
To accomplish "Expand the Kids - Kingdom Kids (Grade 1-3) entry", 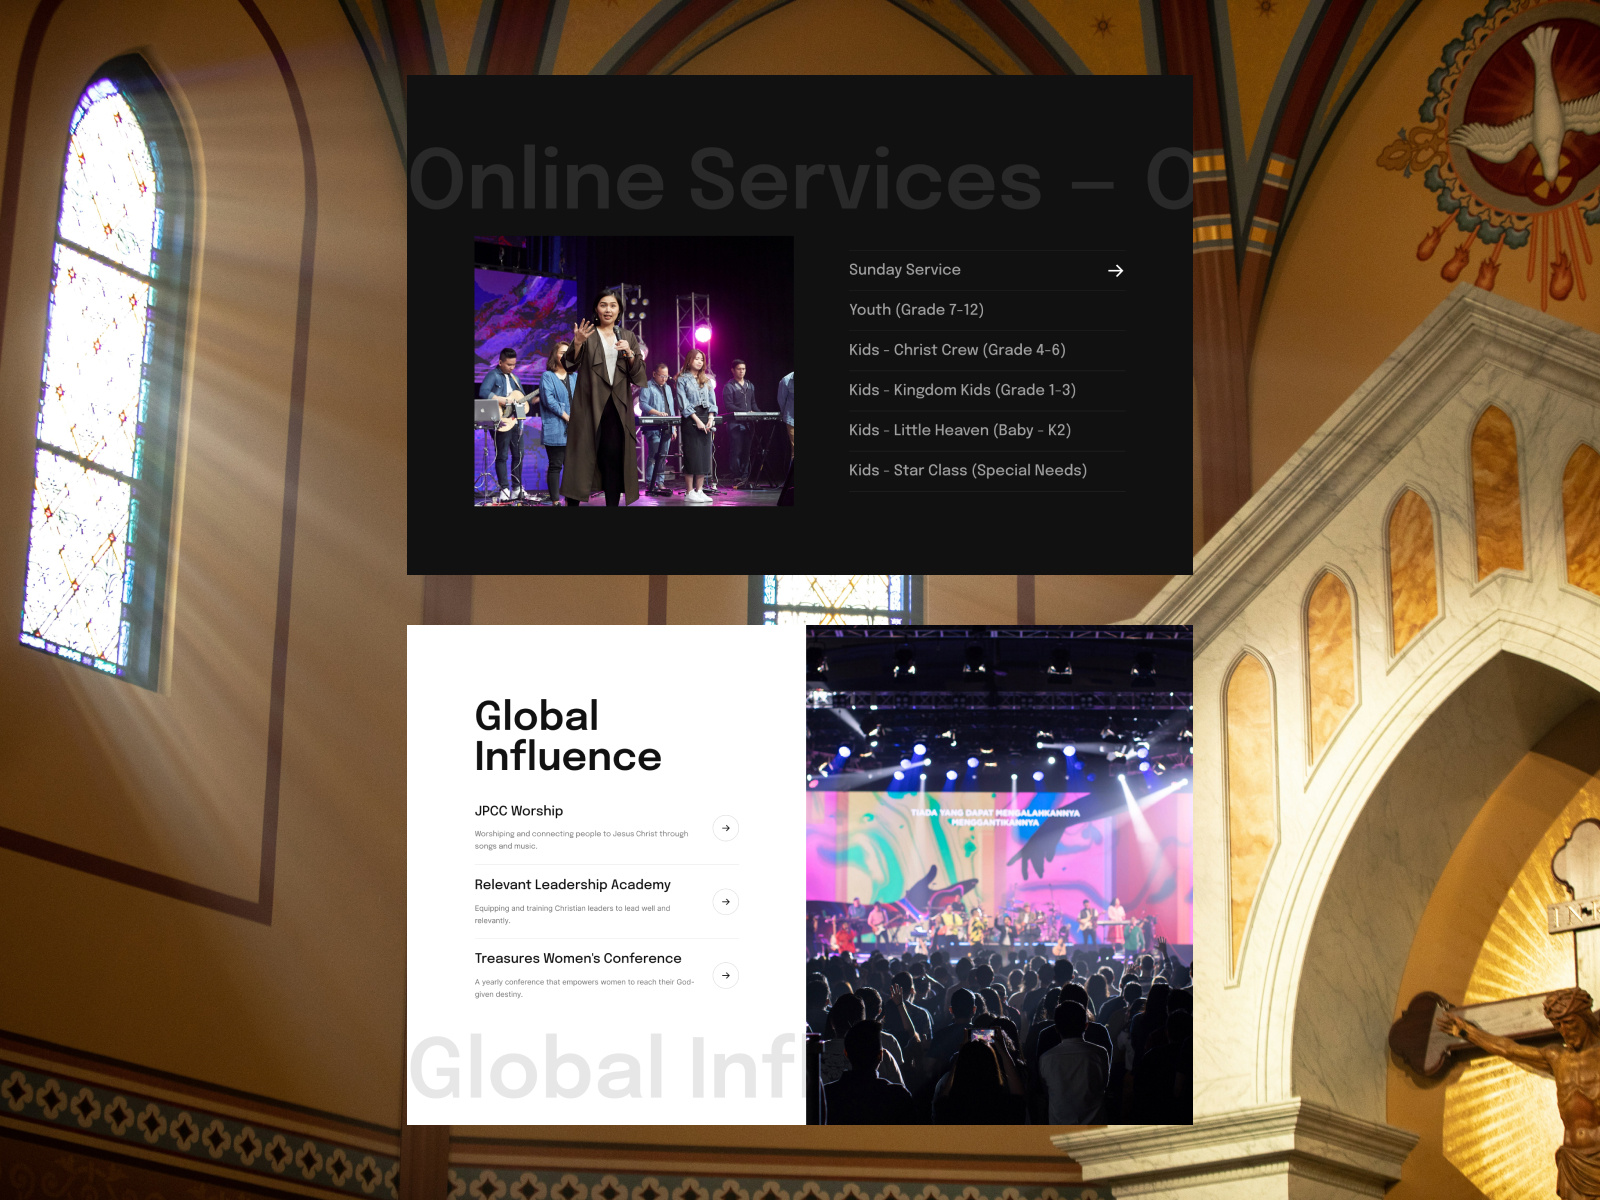I will click(x=962, y=390).
